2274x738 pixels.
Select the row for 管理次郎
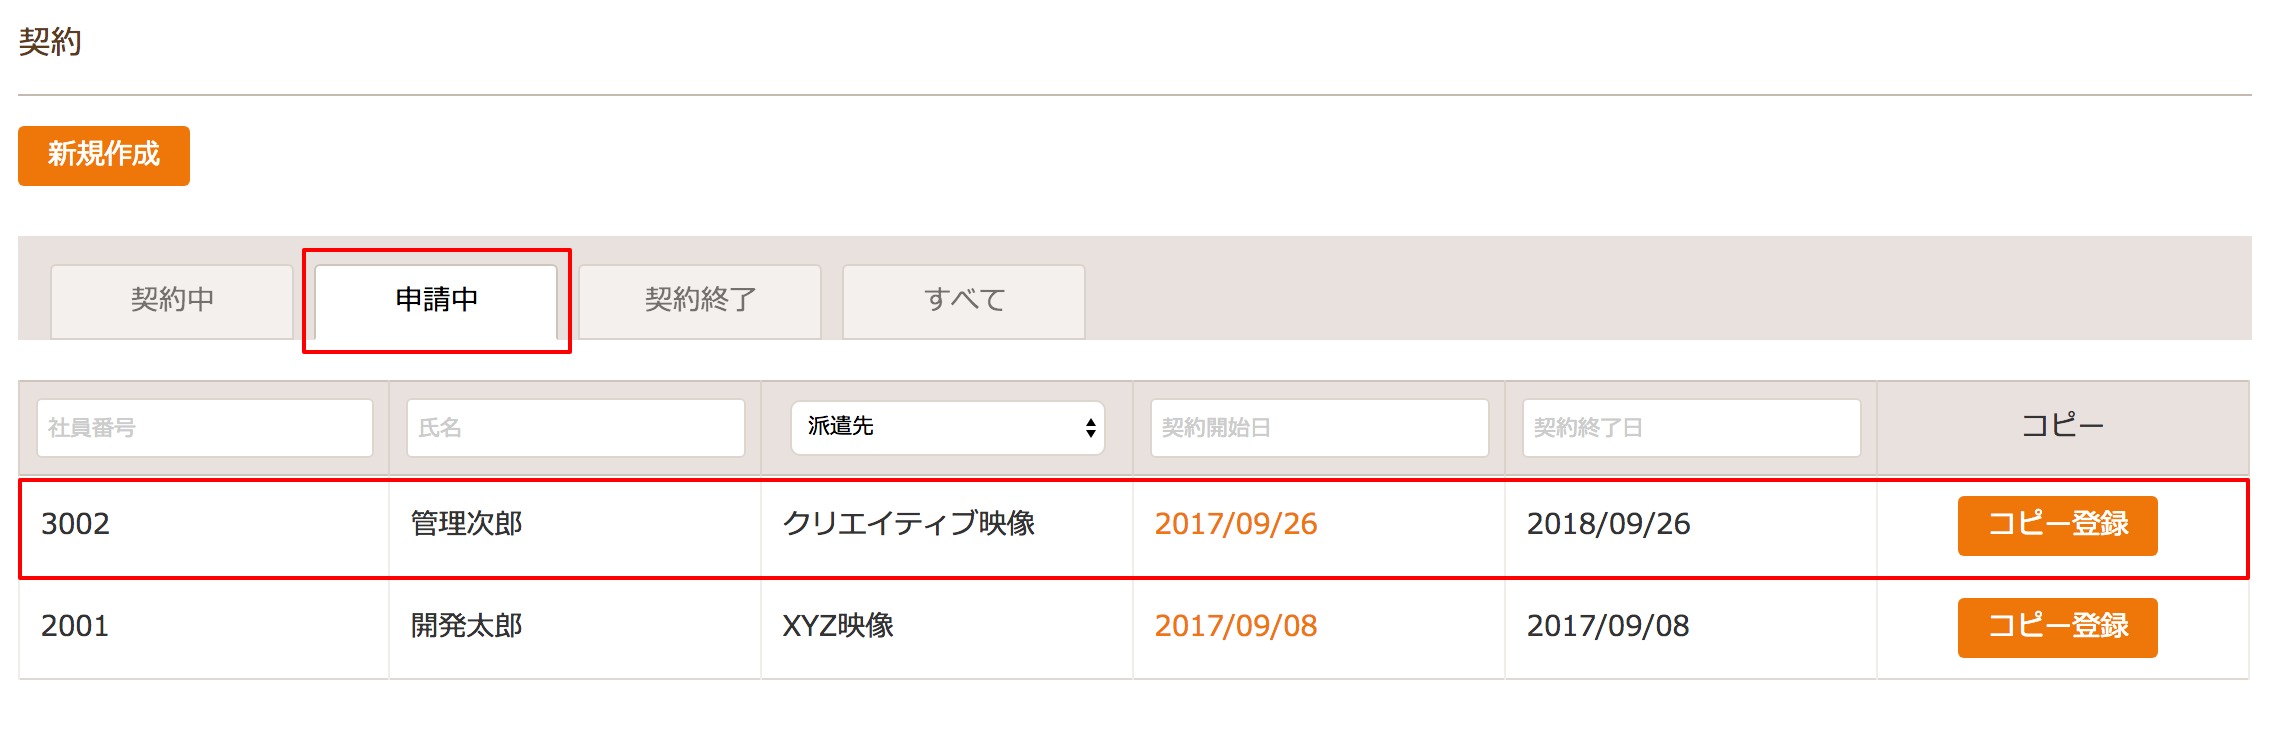click(x=1134, y=528)
